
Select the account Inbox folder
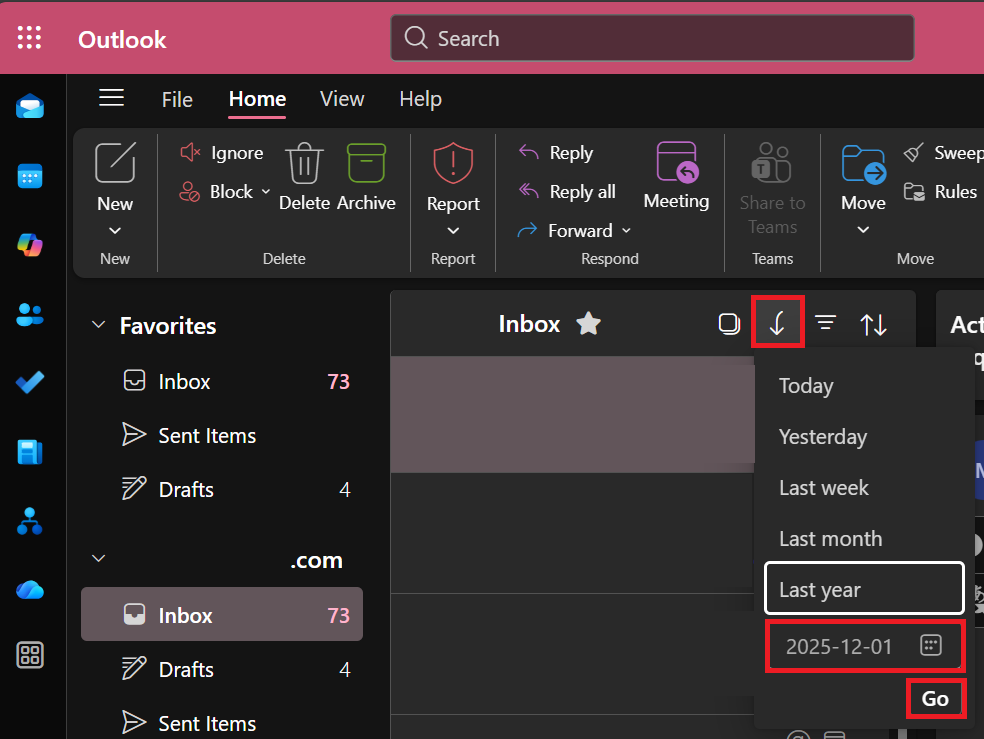222,614
